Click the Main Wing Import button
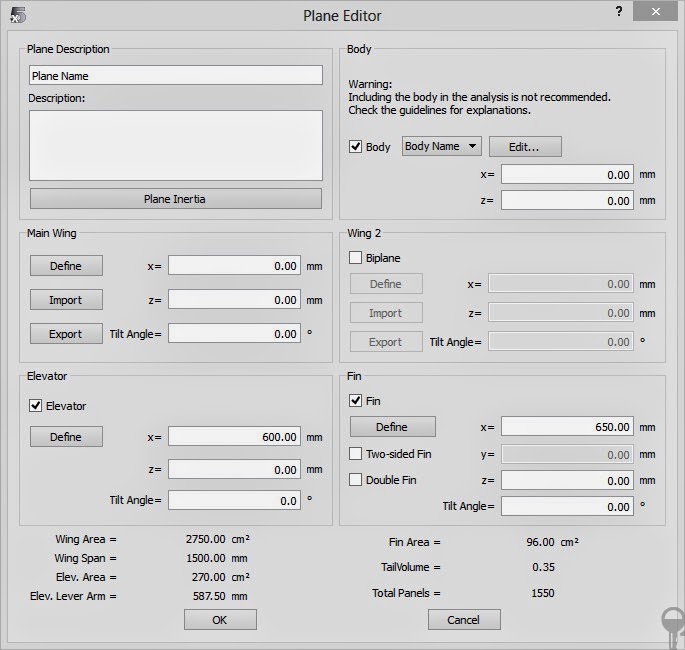The image size is (685, 650). [x=65, y=300]
